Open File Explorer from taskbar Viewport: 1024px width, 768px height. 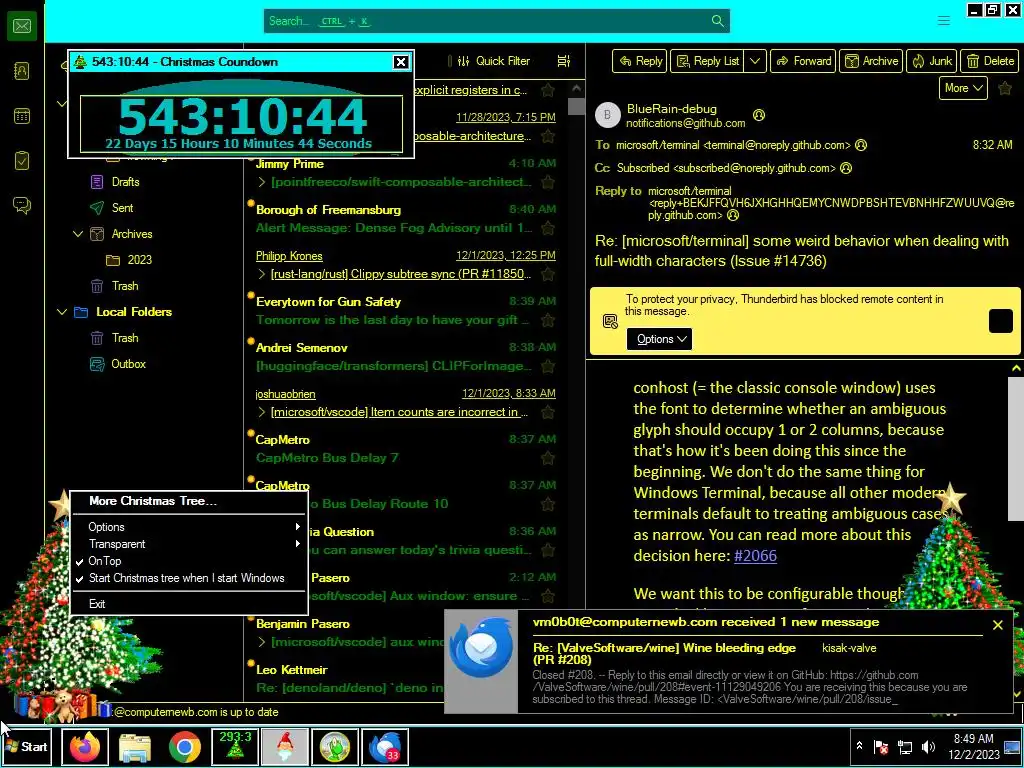(135, 746)
